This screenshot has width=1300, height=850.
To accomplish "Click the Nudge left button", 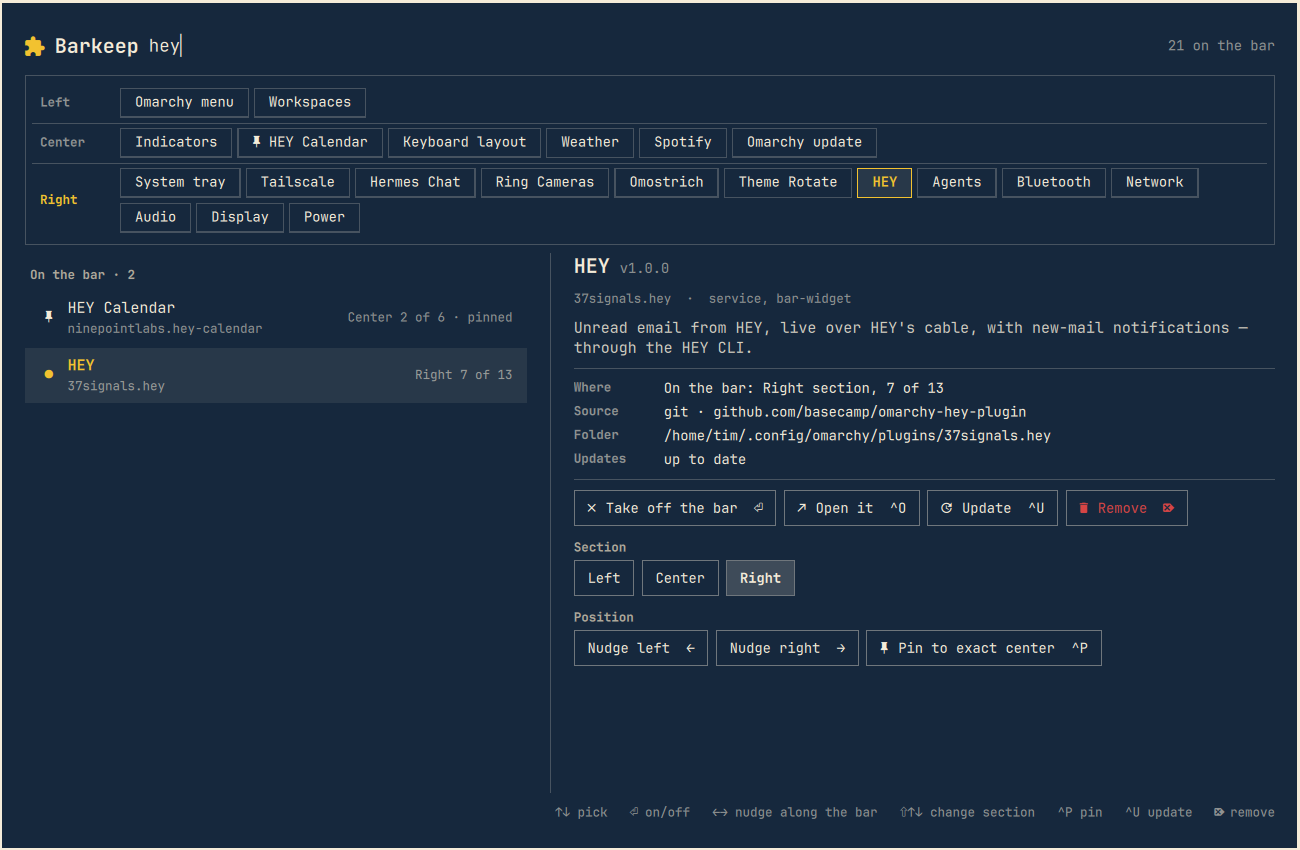I will point(641,648).
